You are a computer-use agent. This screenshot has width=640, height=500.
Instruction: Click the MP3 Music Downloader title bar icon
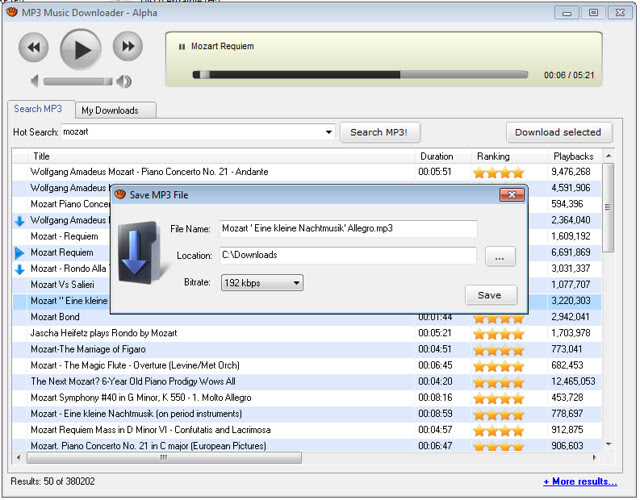(12, 12)
